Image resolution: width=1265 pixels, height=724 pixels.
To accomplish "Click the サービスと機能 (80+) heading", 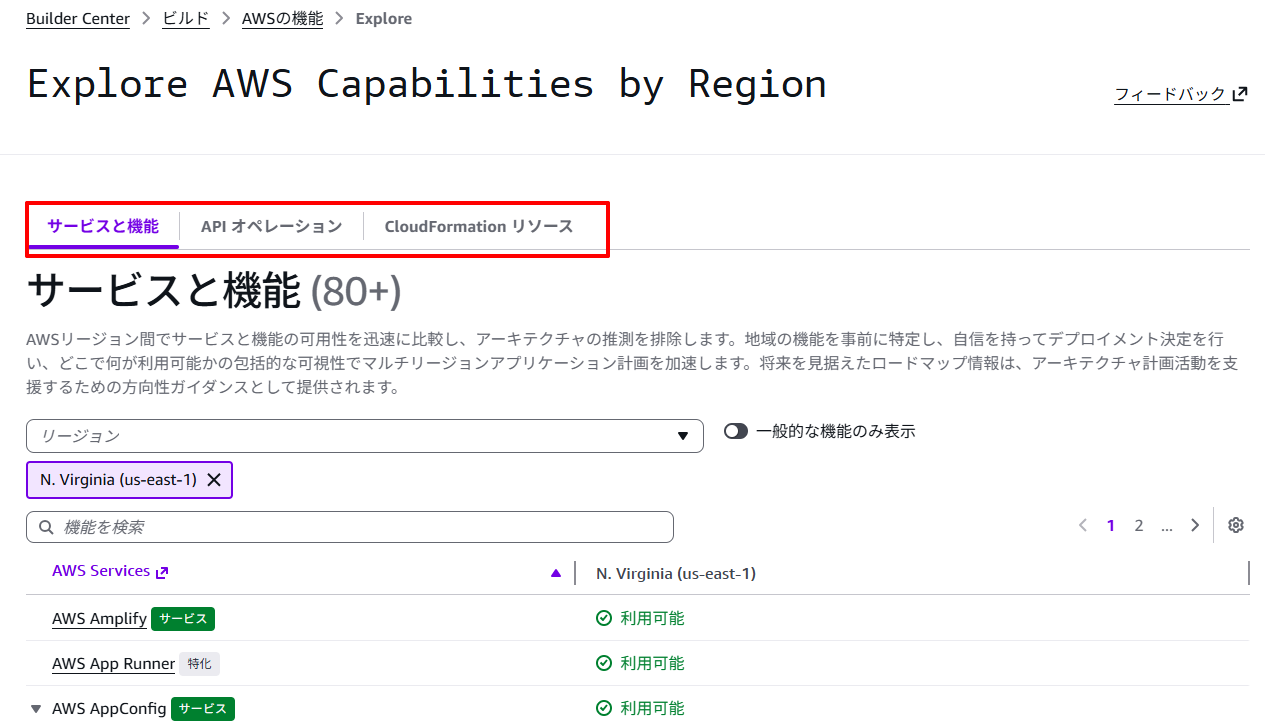I will (214, 291).
